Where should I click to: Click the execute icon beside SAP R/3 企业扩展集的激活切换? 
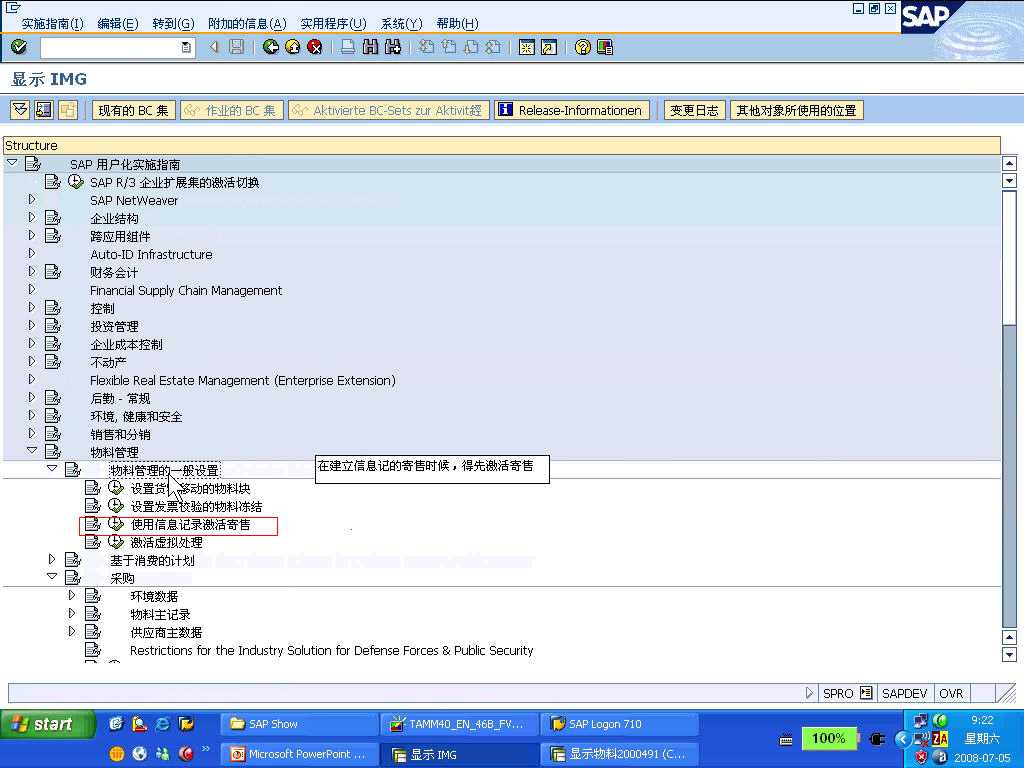[76, 182]
